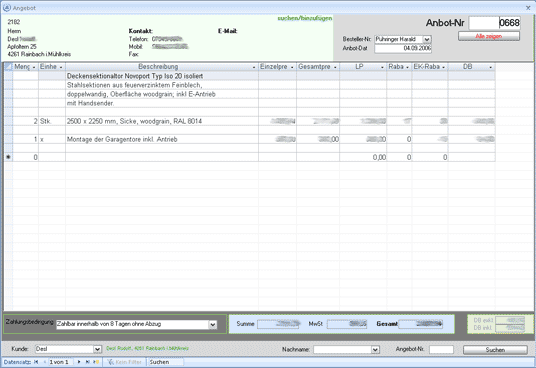Screen dimensions: 536x368
Task: Select cell 'Stahlsektionen aus feuerverzinktem Feinblech,'
Action: 162,85
